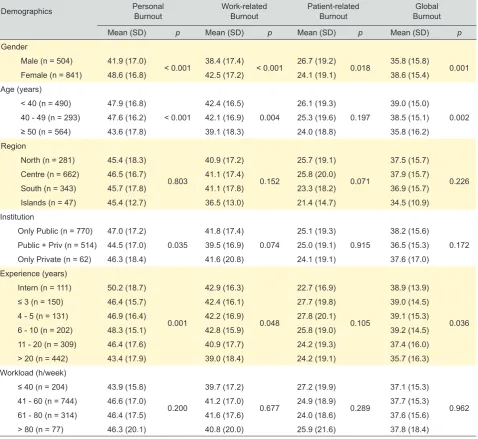Click the value '41.9 (17.0)' in Male row
Viewport: 478px width, 439px height.
(x=127, y=61)
